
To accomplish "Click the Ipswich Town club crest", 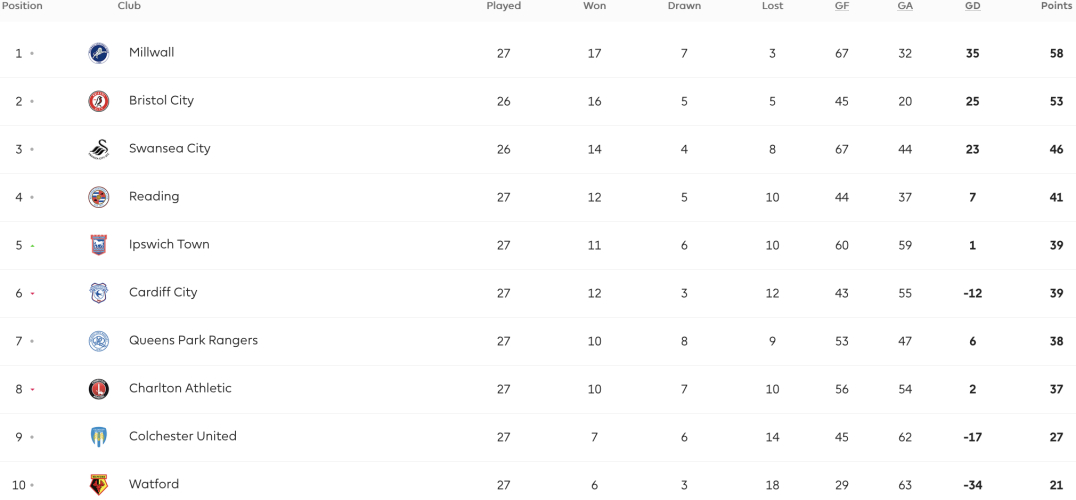I will [99, 245].
